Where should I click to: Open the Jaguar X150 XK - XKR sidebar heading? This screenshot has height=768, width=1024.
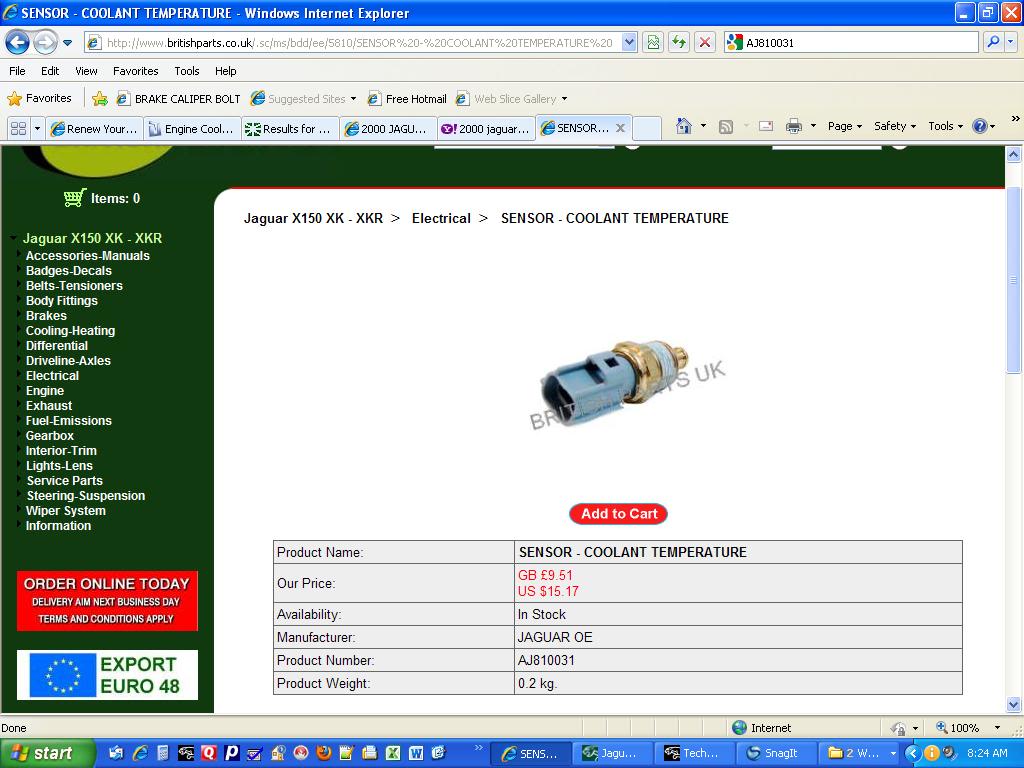click(x=92, y=238)
